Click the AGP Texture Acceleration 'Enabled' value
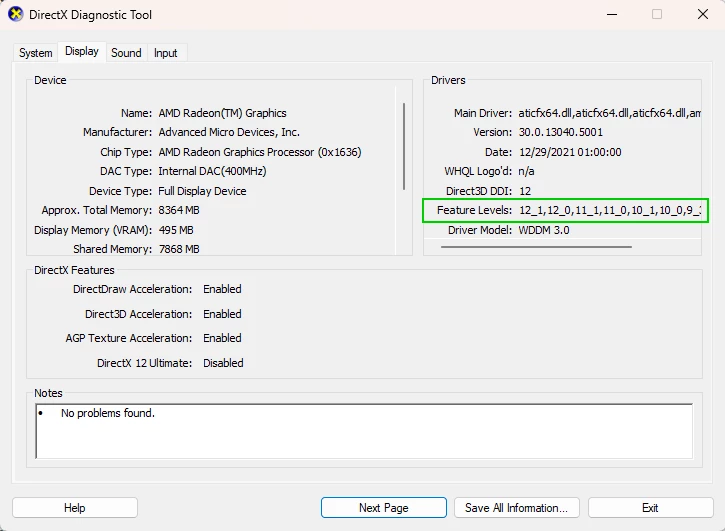Viewport: 725px width, 531px height. [x=222, y=338]
